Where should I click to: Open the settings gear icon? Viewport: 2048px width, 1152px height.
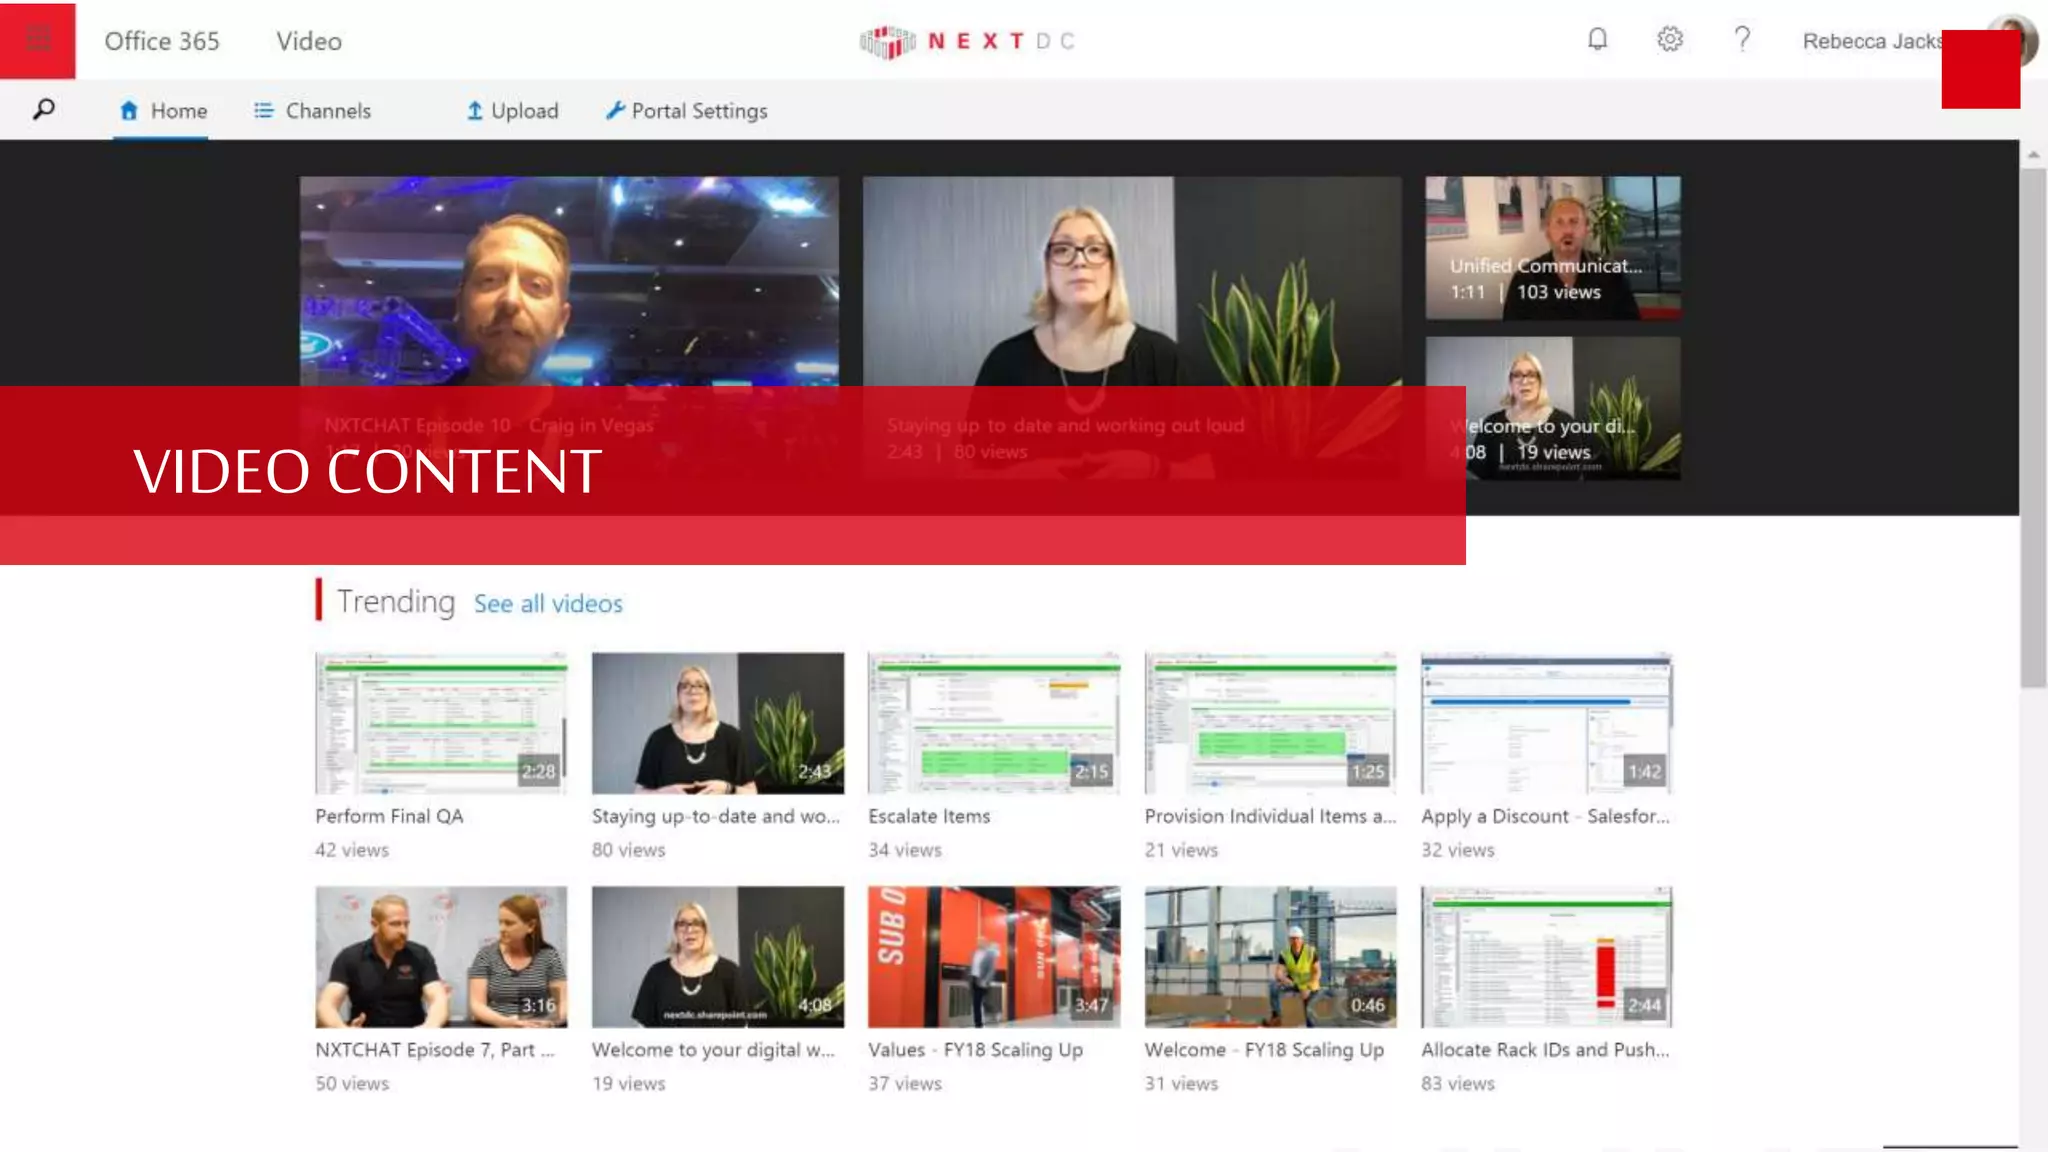[x=1669, y=40]
